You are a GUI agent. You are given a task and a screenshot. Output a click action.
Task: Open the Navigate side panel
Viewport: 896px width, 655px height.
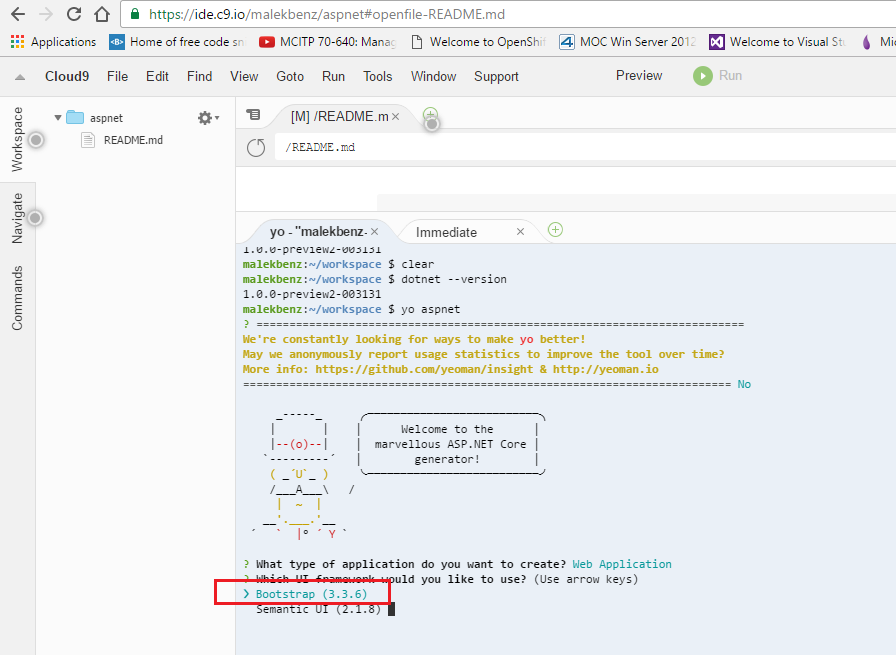17,218
